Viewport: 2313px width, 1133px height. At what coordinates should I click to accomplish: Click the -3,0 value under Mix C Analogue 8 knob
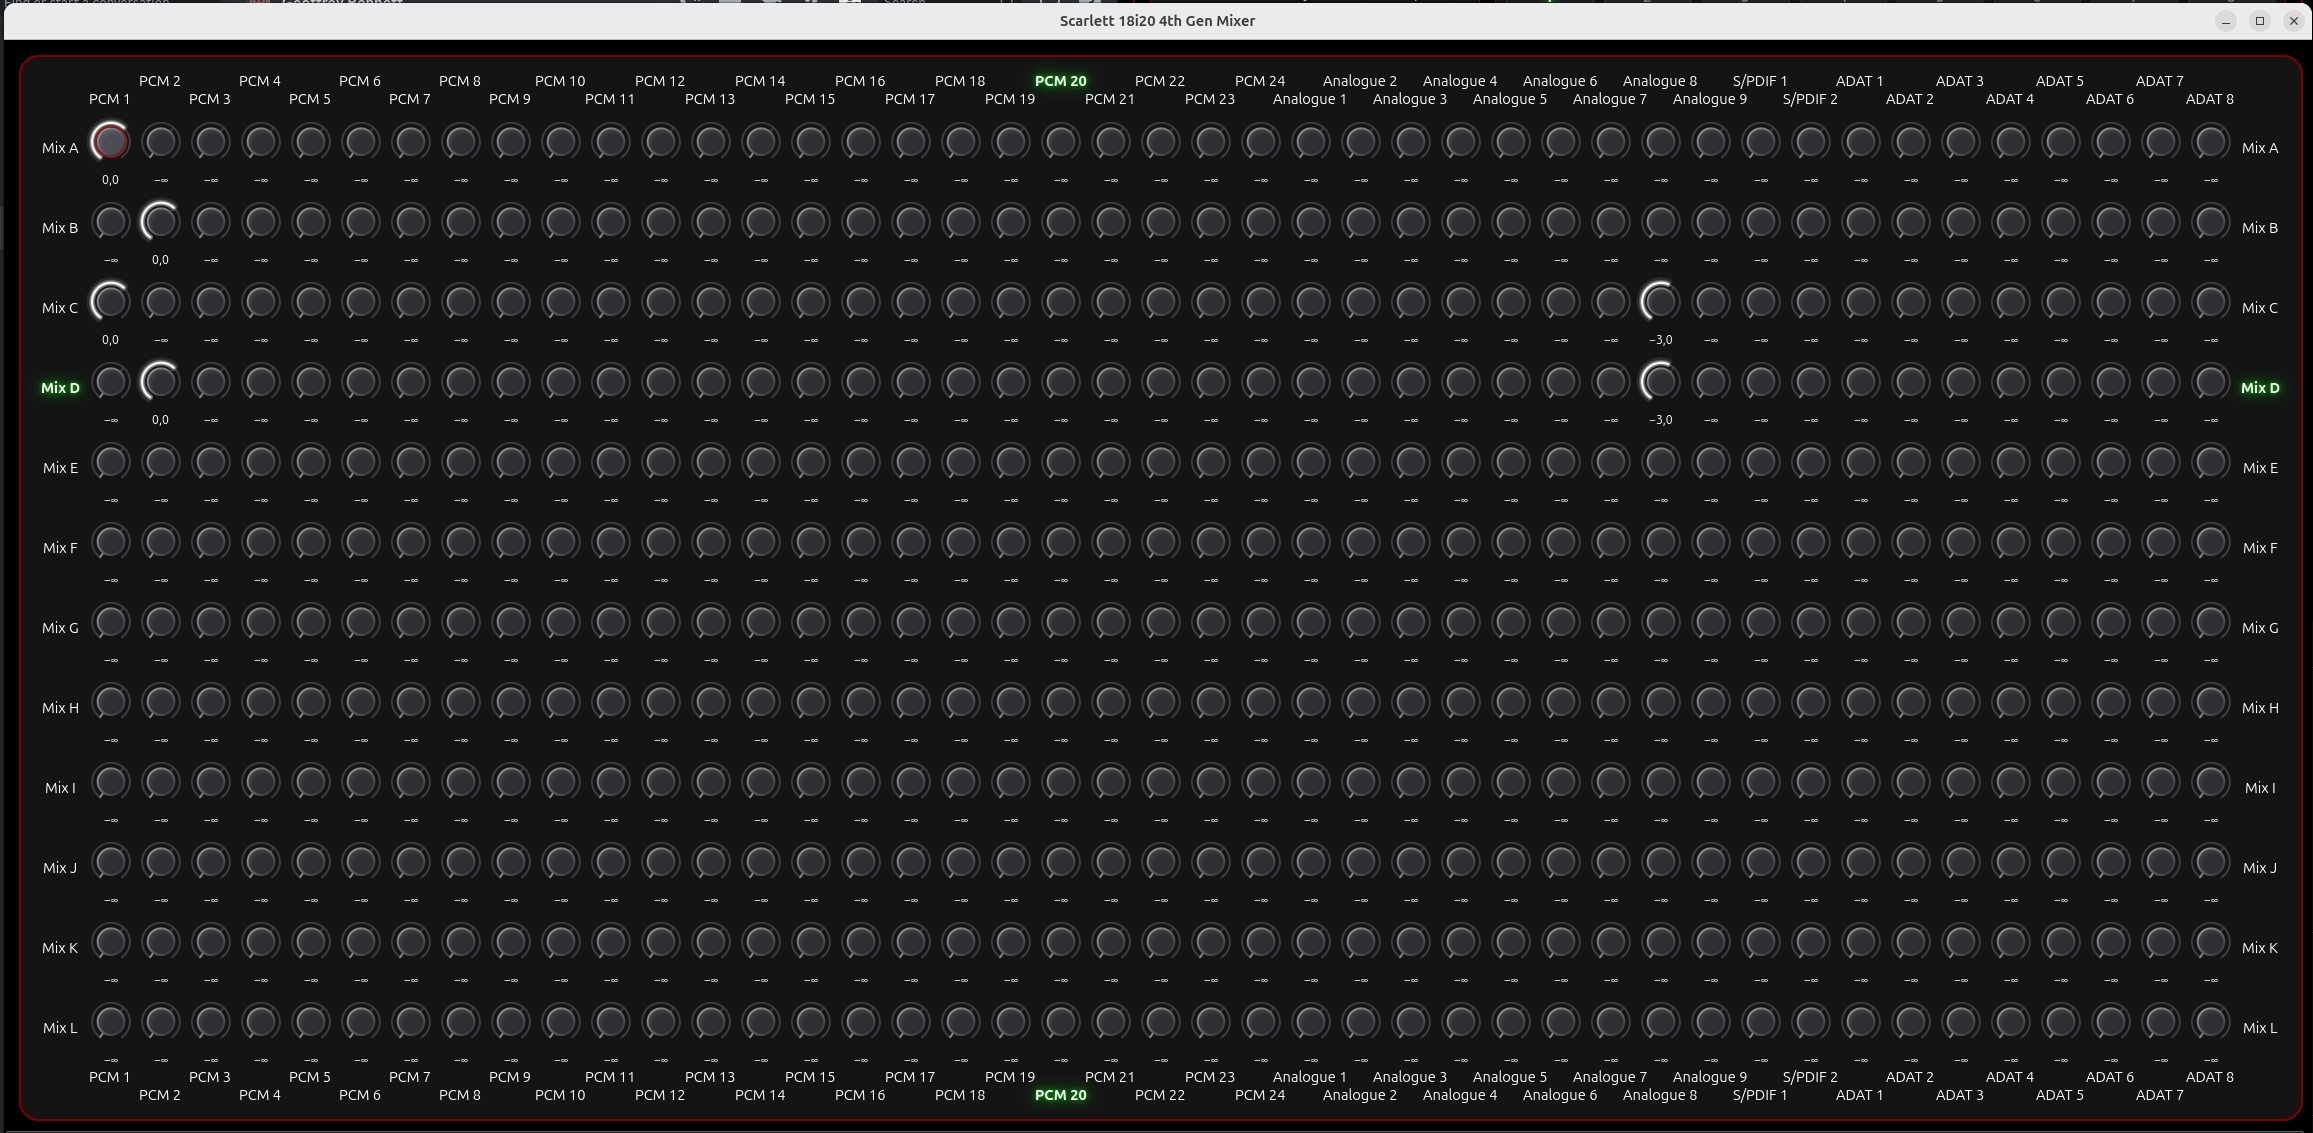[x=1660, y=340]
